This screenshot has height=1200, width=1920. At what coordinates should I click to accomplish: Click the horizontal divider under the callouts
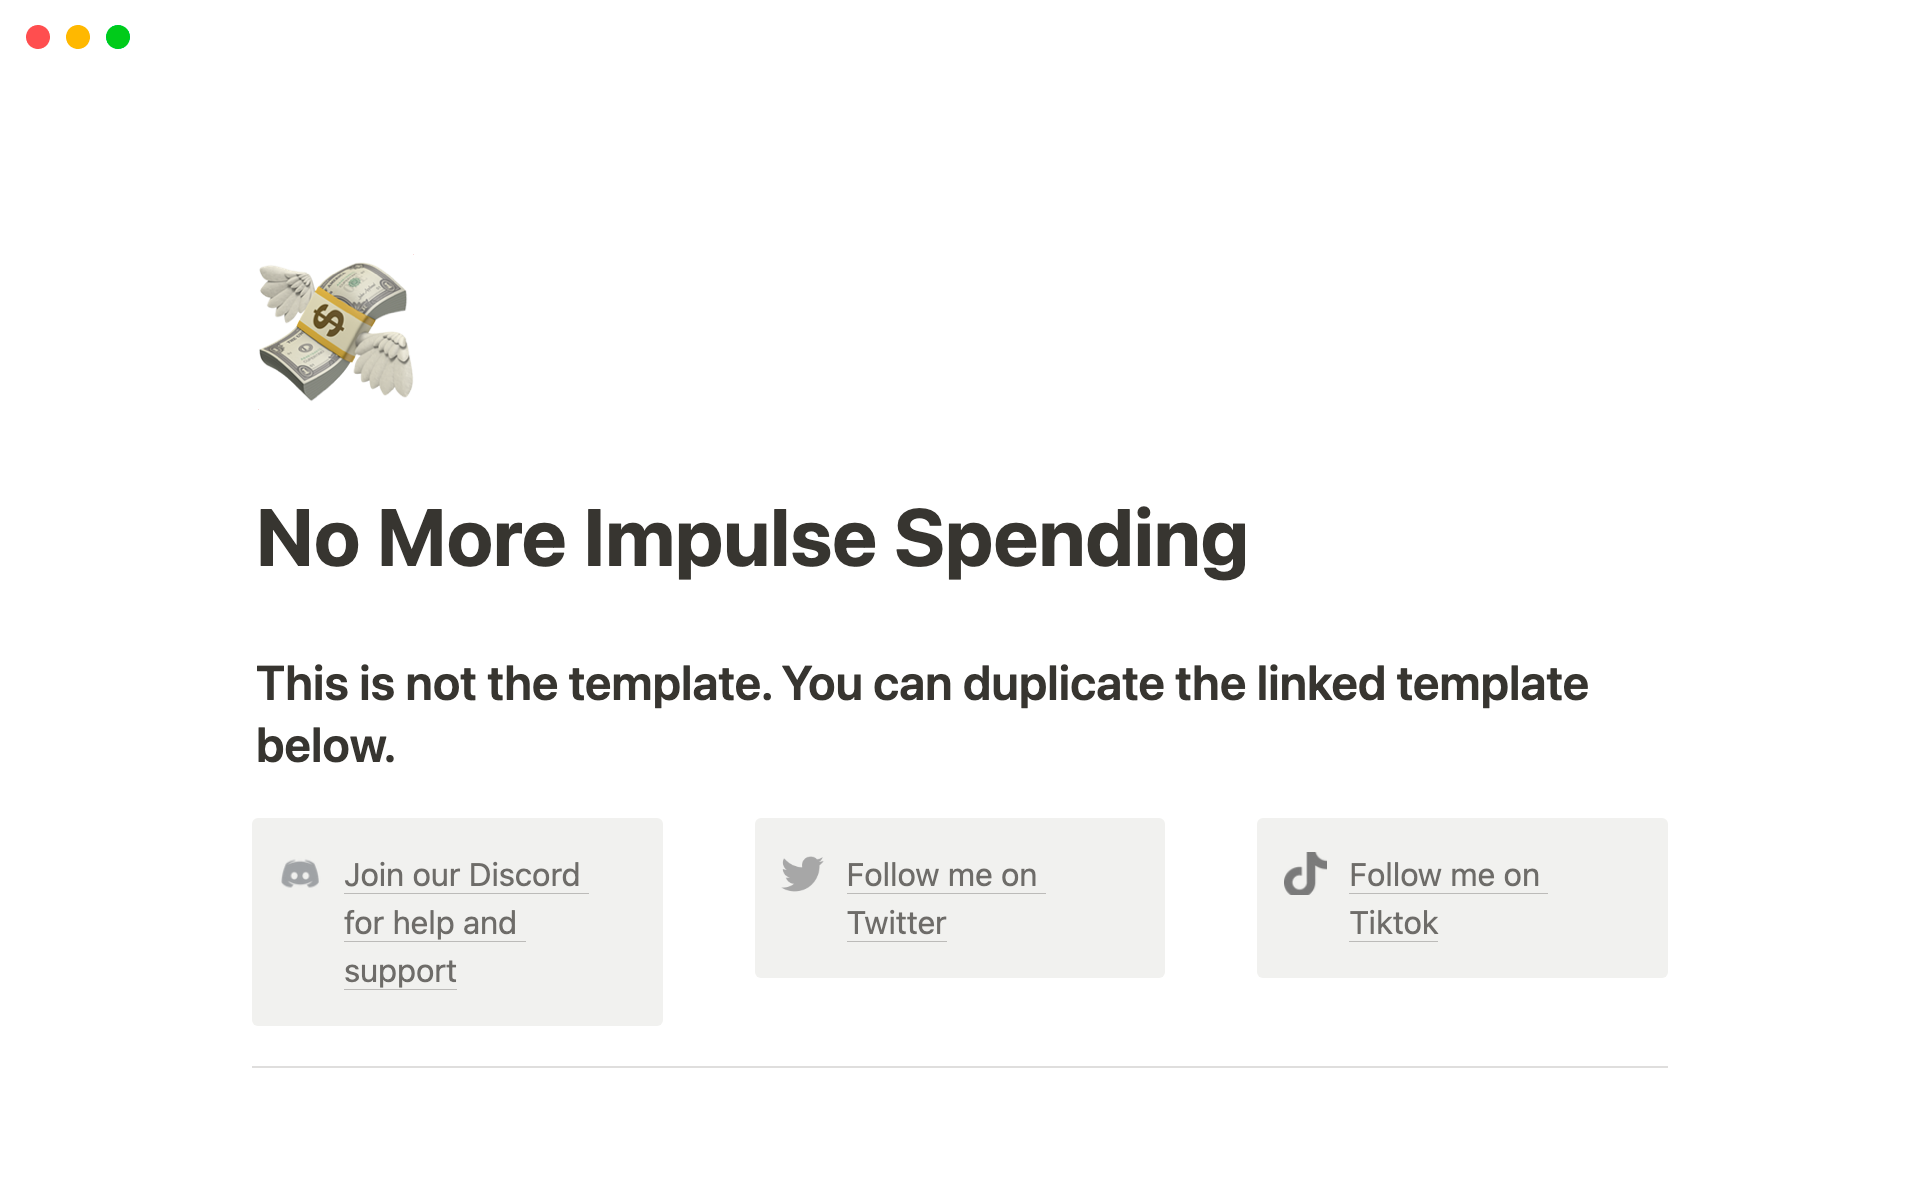click(960, 1067)
